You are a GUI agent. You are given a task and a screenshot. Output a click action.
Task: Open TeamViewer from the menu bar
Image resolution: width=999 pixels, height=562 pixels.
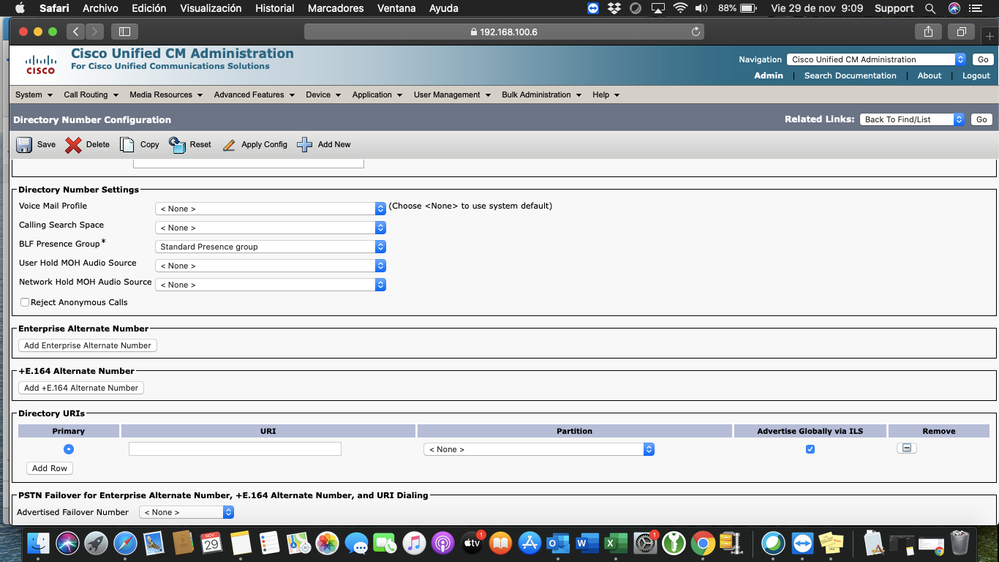(593, 8)
